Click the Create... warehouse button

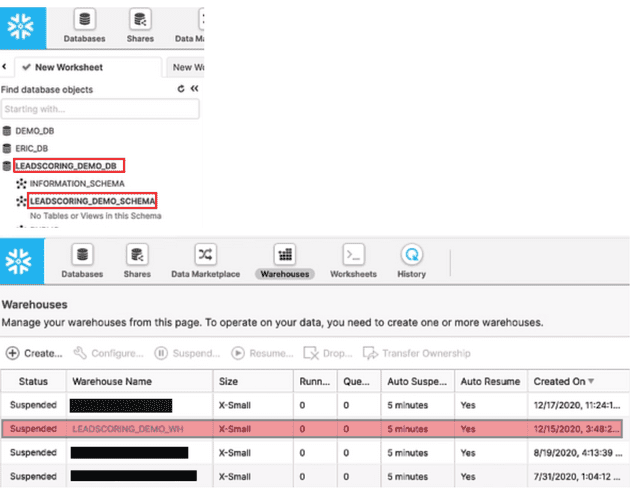click(35, 353)
